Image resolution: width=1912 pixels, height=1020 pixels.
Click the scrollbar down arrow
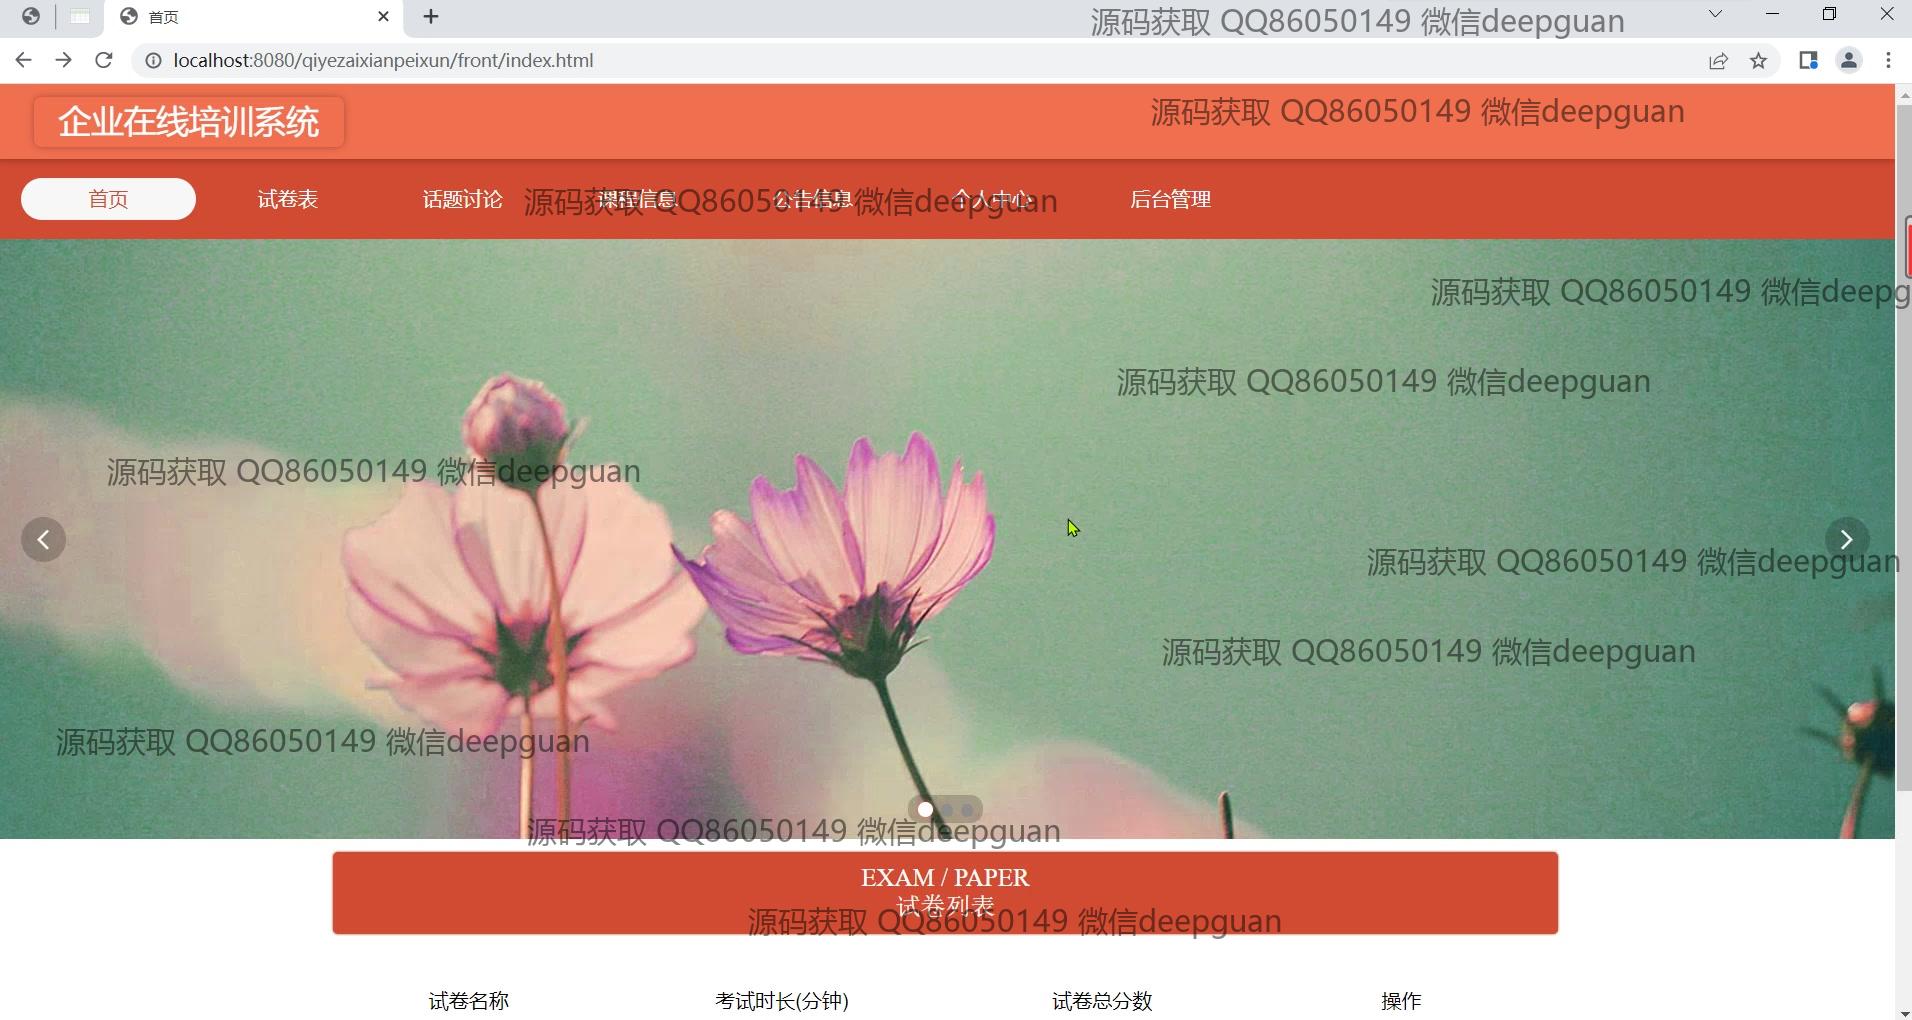click(x=1904, y=1013)
